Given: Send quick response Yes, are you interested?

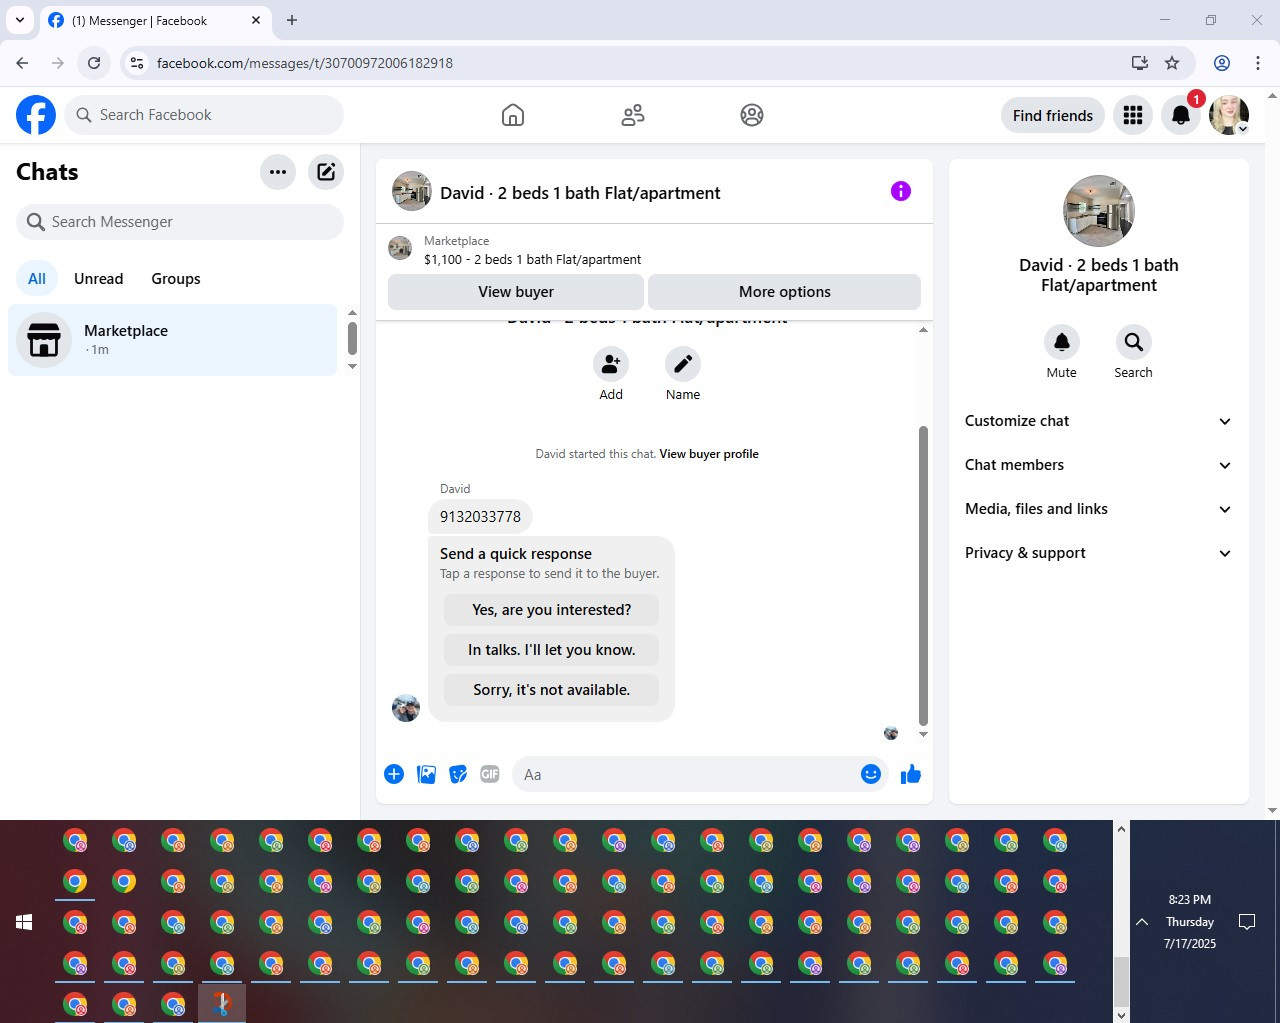Looking at the screenshot, I should coord(552,610).
